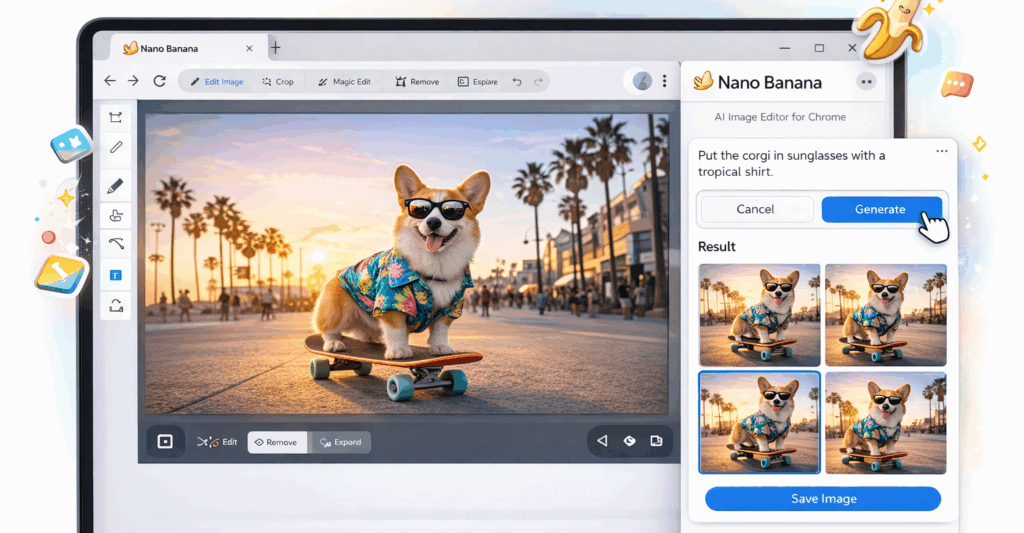Select the highlighted bottom-left result thumbnail
This screenshot has width=1024, height=533.
coord(759,422)
